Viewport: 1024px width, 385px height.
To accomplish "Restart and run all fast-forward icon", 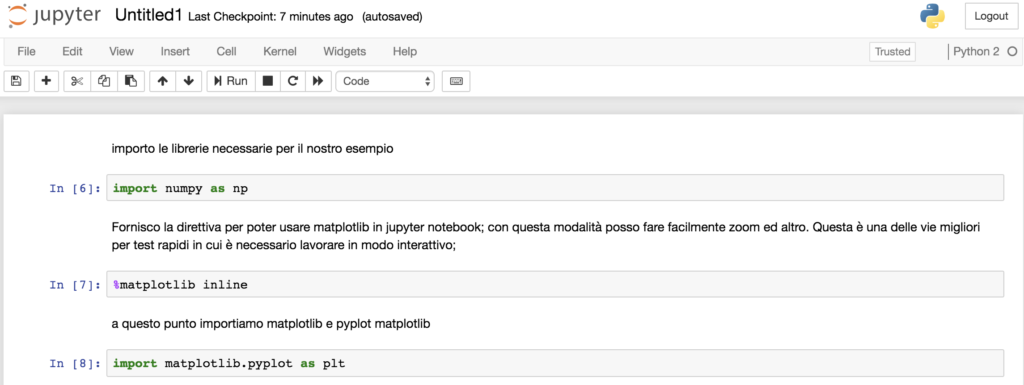I will coord(318,82).
